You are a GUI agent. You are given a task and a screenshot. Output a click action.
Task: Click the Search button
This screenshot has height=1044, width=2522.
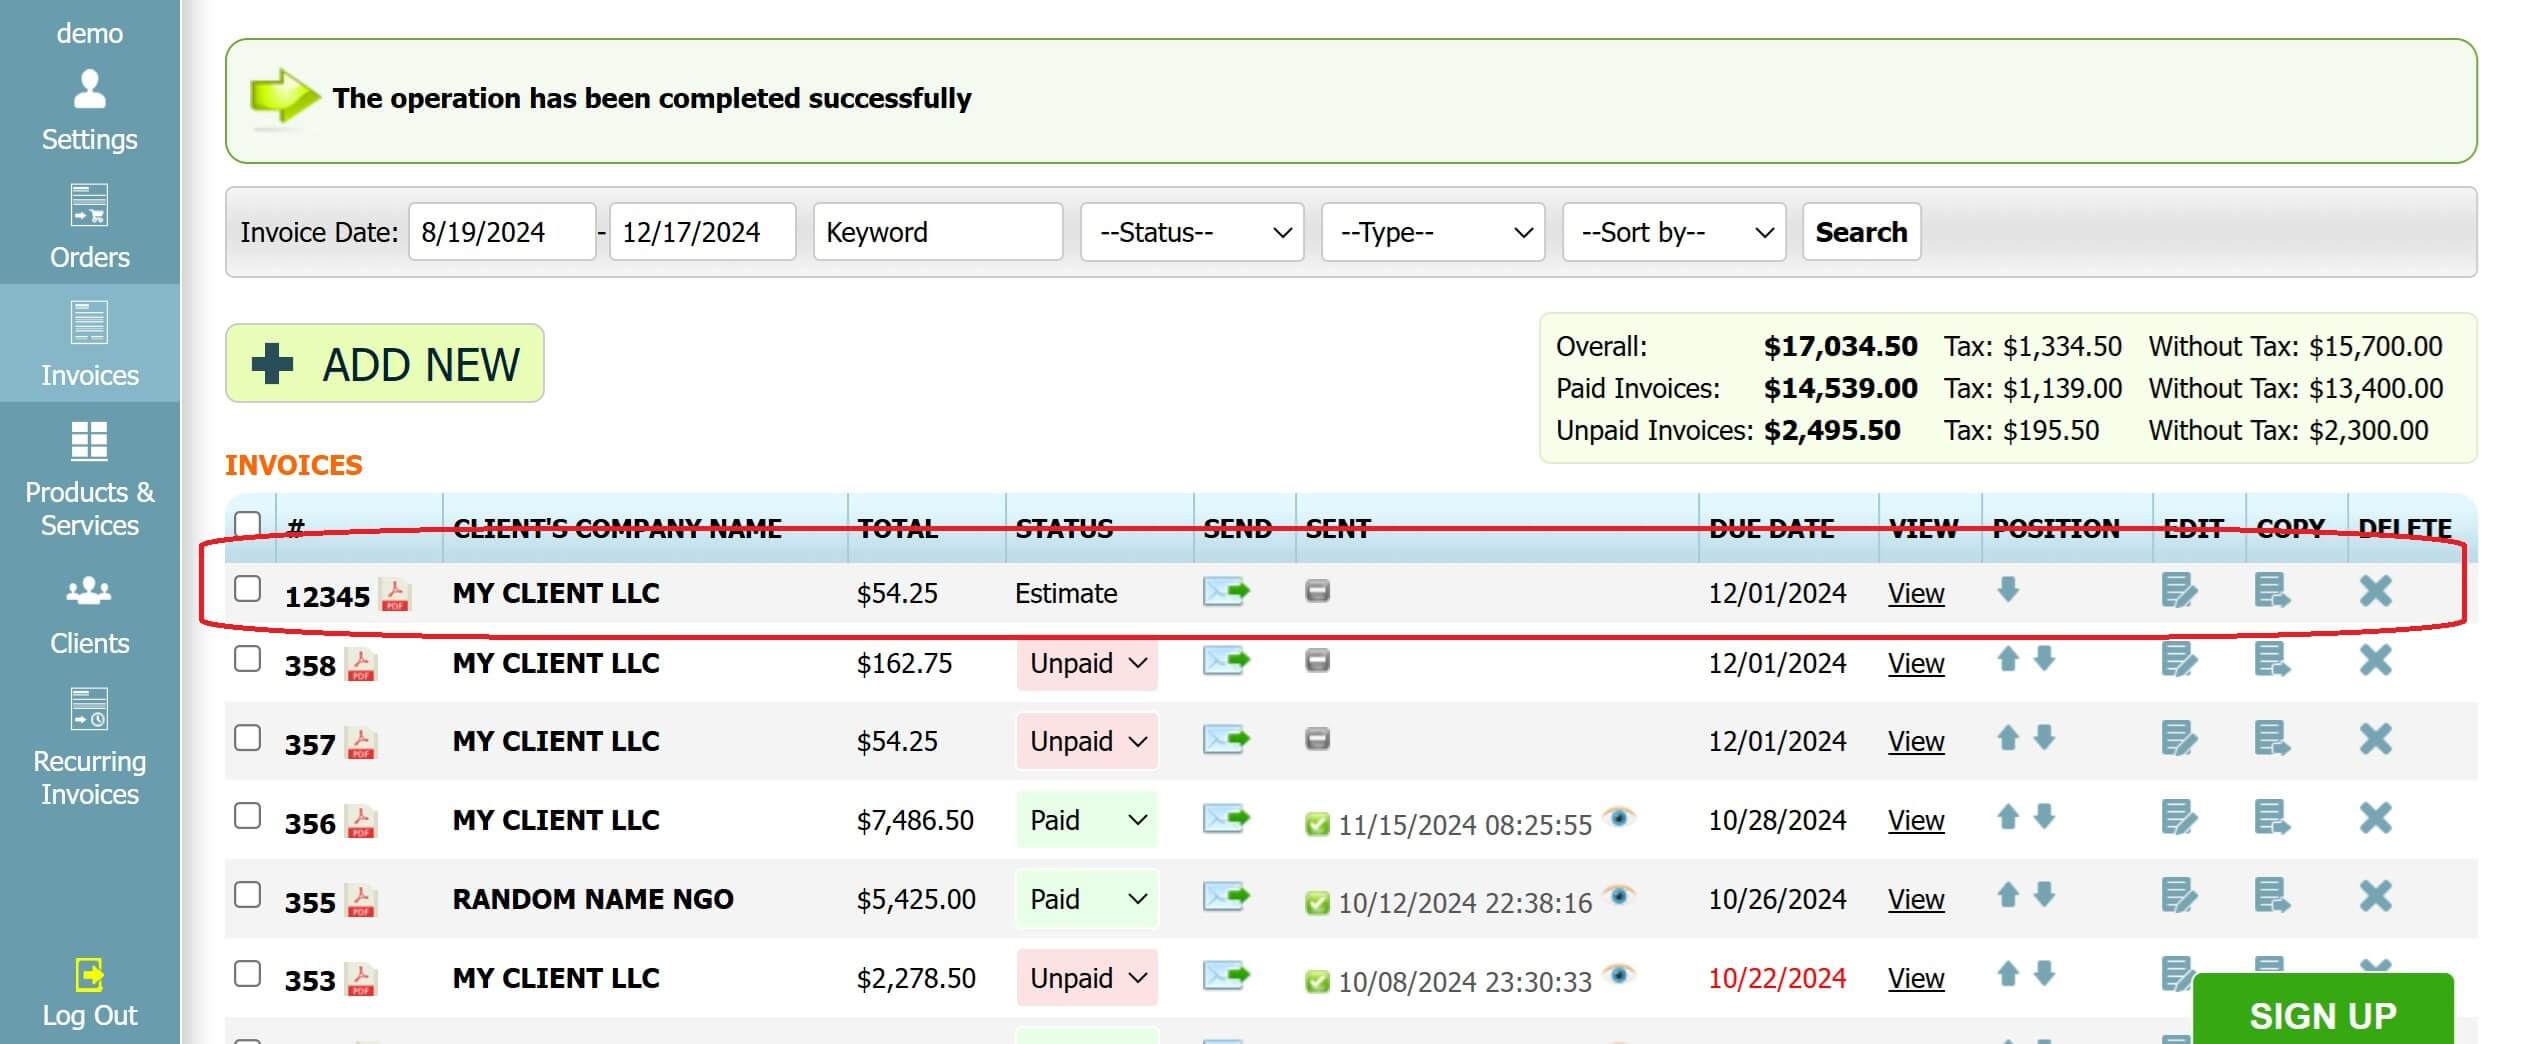1860,231
